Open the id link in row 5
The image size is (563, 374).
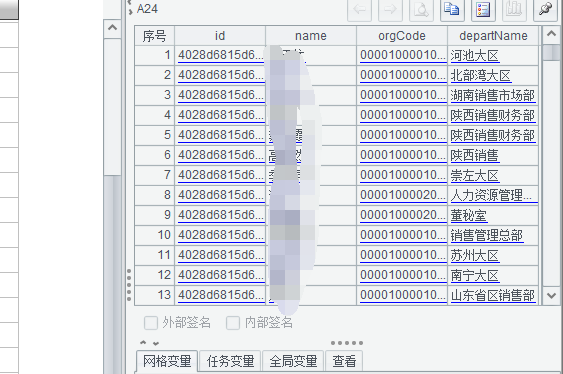(221, 135)
